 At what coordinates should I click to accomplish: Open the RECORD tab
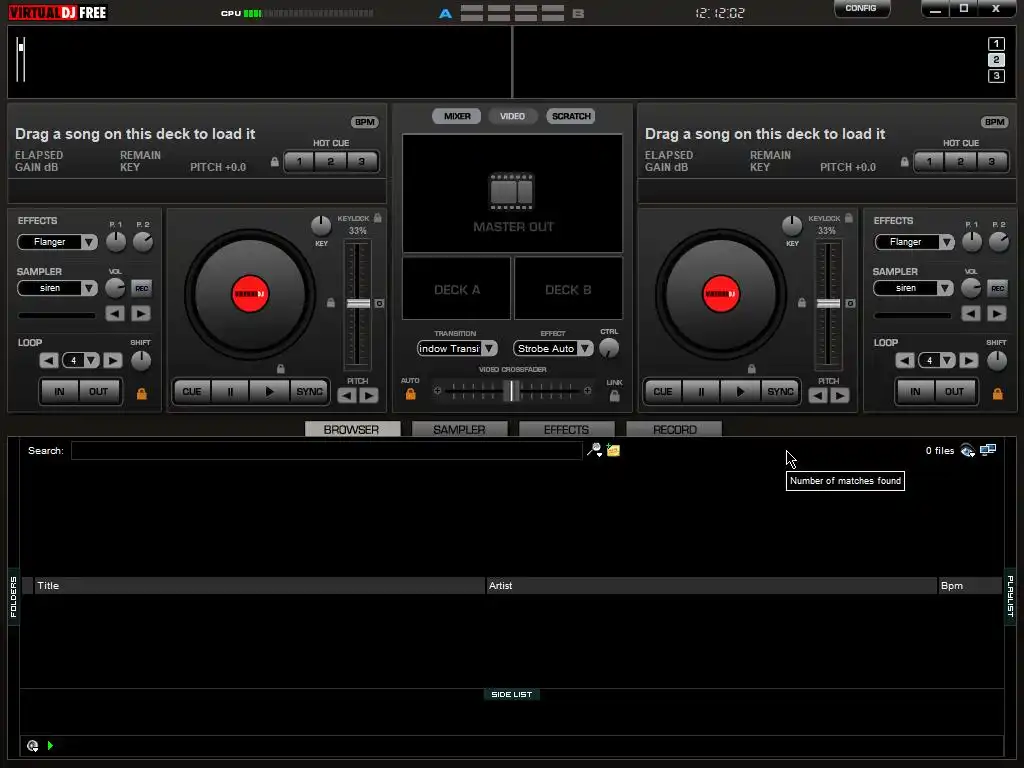point(674,429)
